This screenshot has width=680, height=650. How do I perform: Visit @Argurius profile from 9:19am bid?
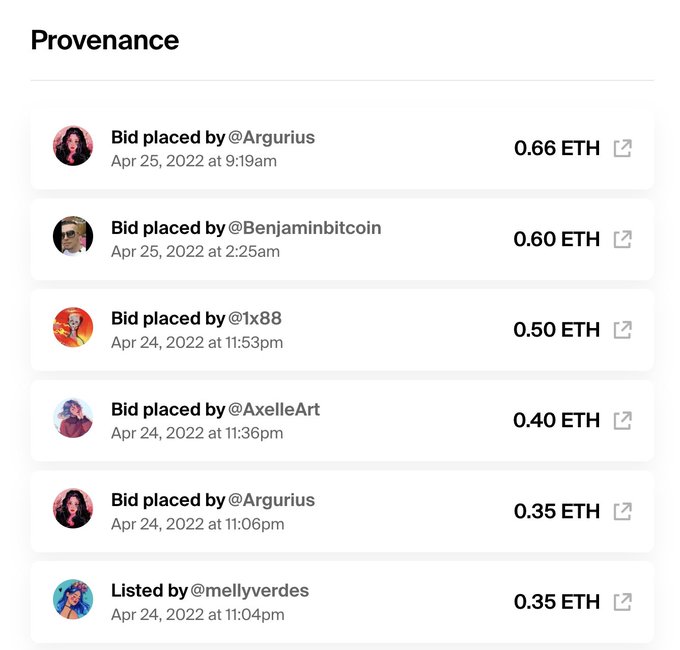(x=271, y=138)
